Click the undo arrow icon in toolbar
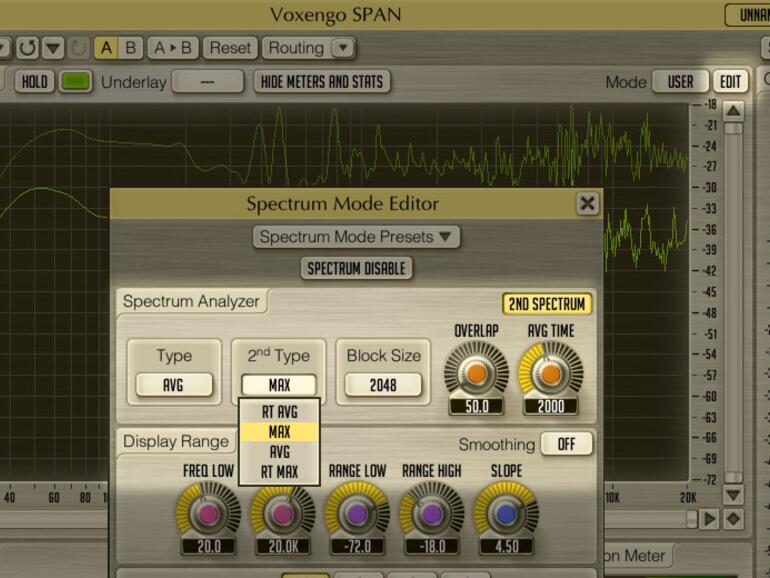Screen dimensions: 770x578 pyautogui.click(x=26, y=48)
